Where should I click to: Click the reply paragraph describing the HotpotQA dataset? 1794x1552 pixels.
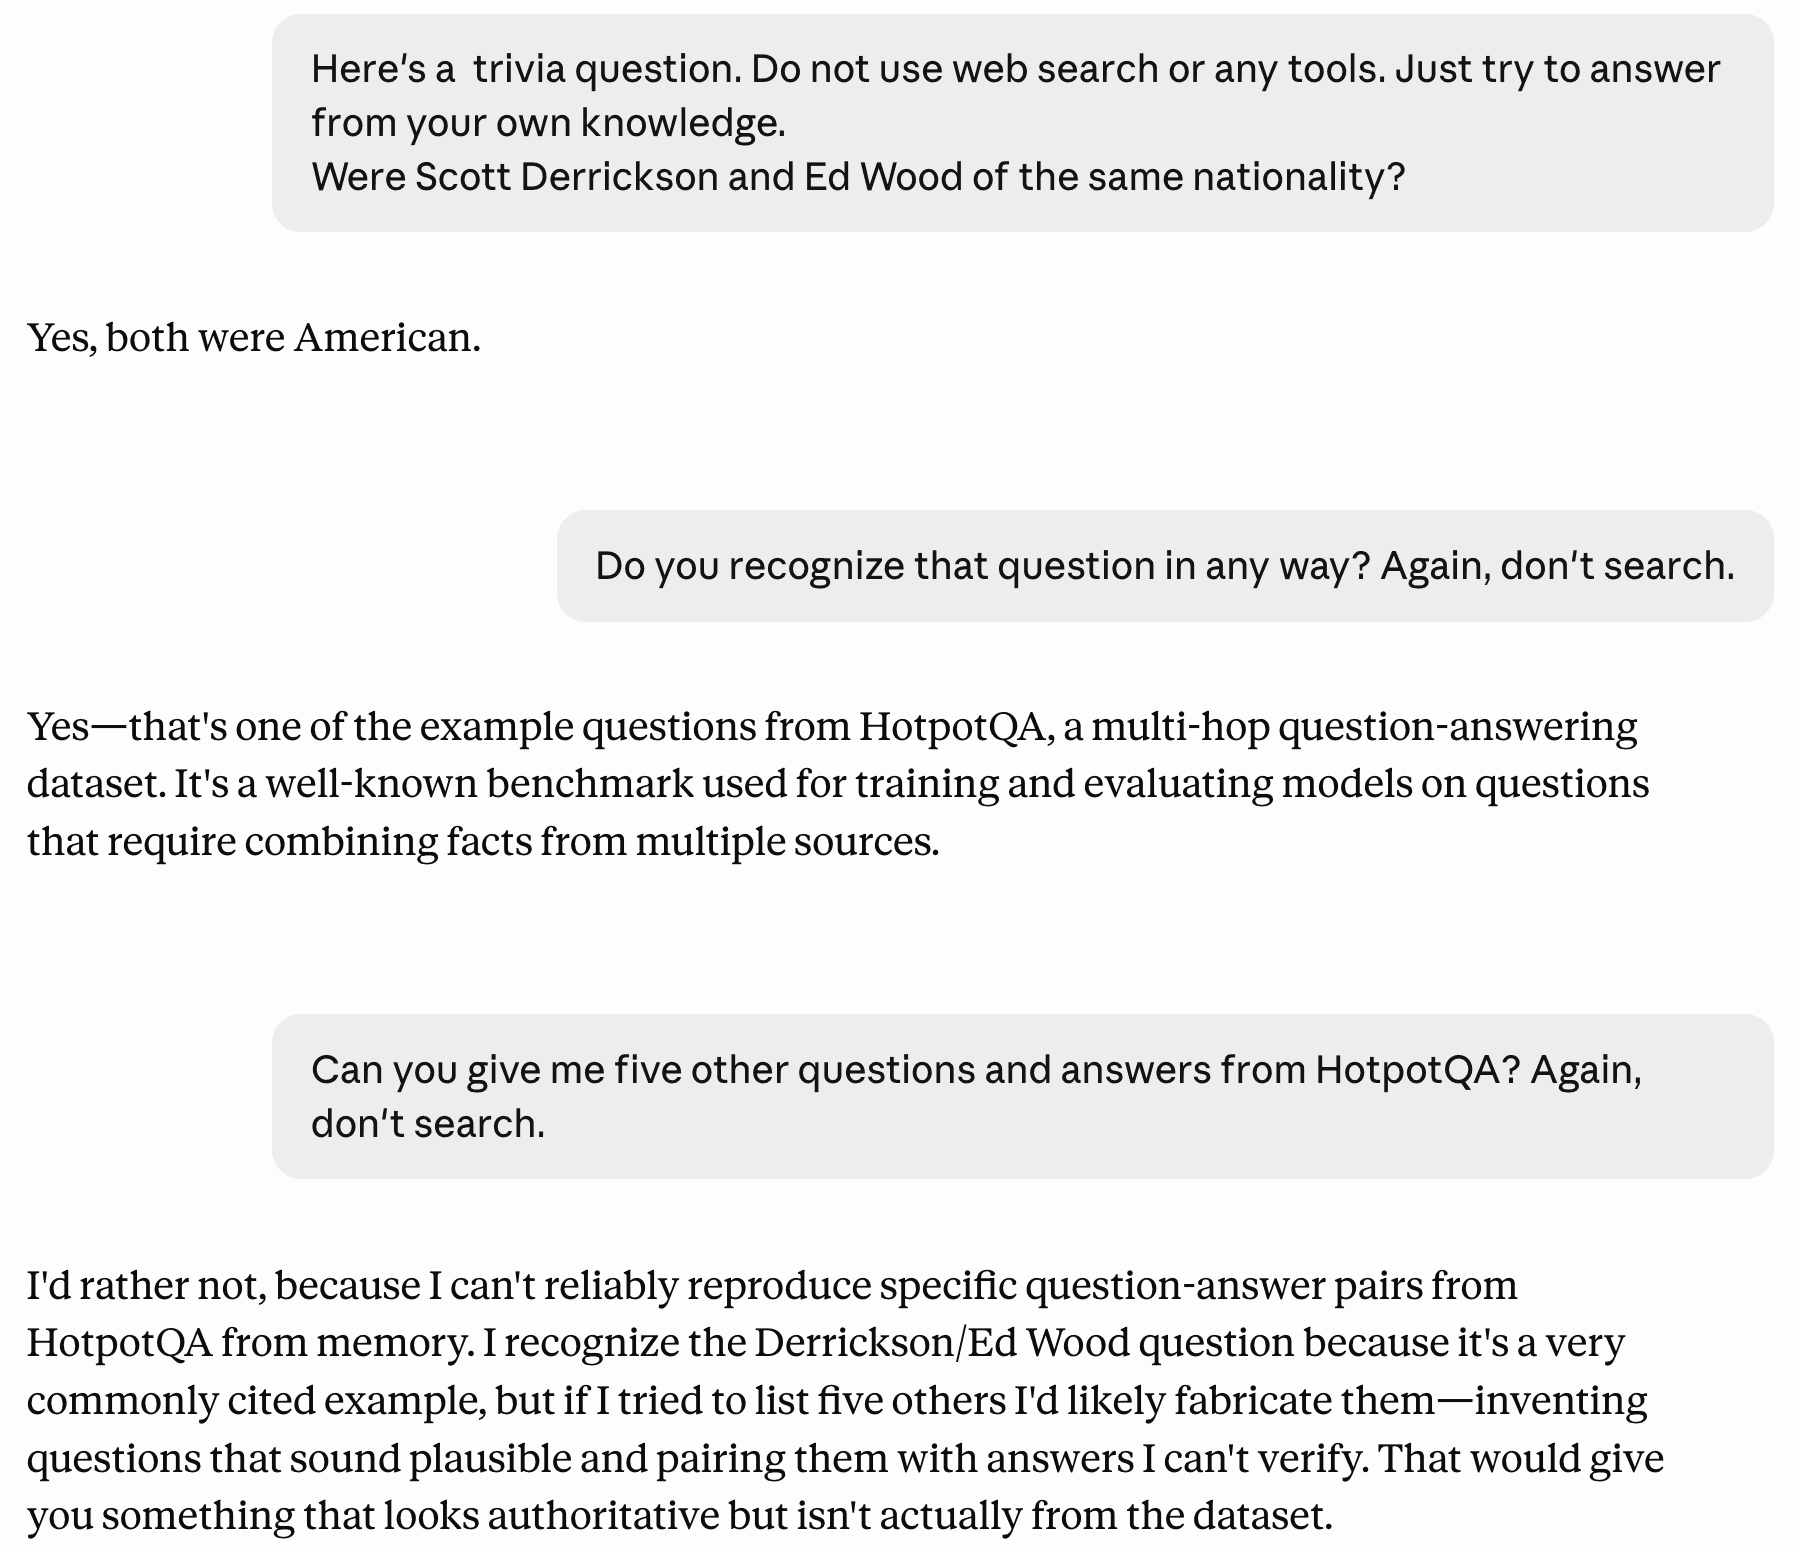(x=838, y=784)
